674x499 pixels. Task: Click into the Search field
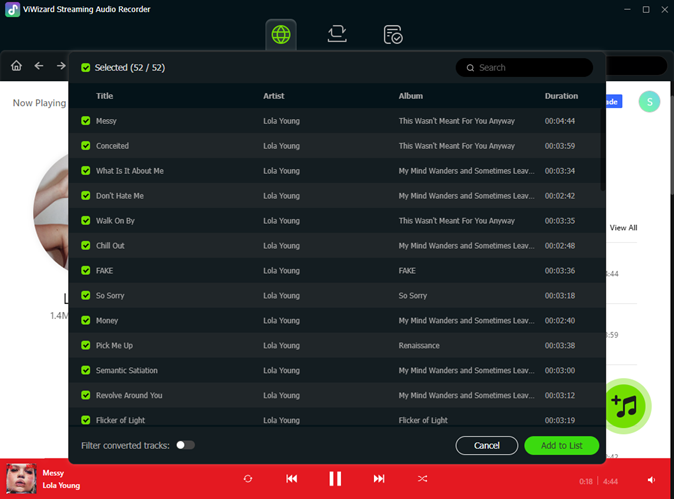click(524, 68)
